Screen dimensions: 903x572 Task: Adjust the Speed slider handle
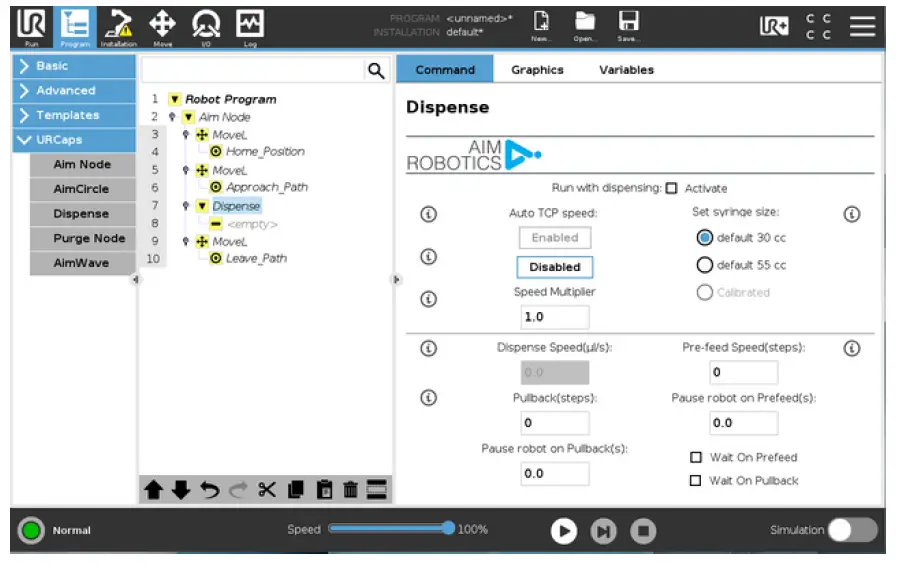tap(448, 528)
